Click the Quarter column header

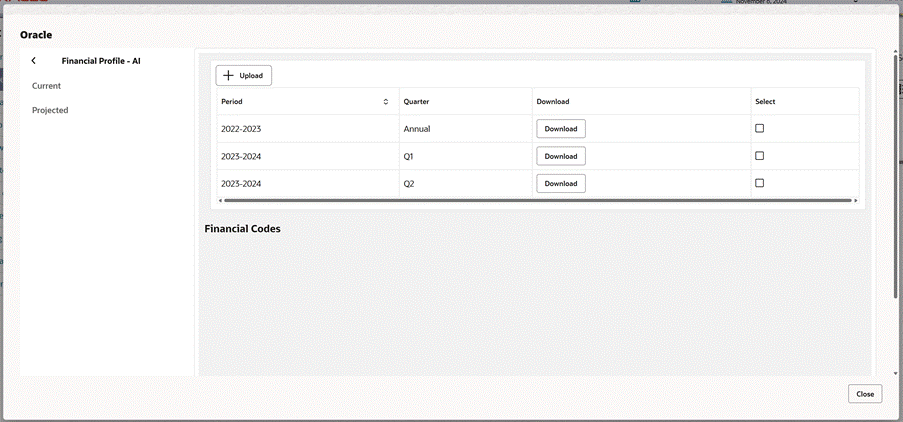[465, 101]
